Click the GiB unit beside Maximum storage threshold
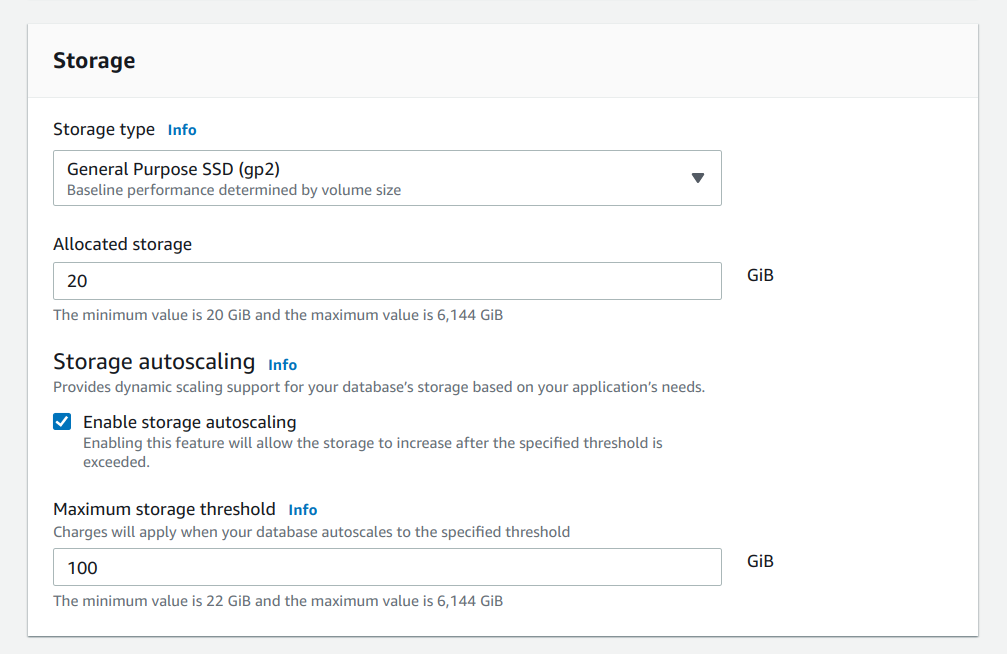This screenshot has width=1008, height=654. point(760,561)
